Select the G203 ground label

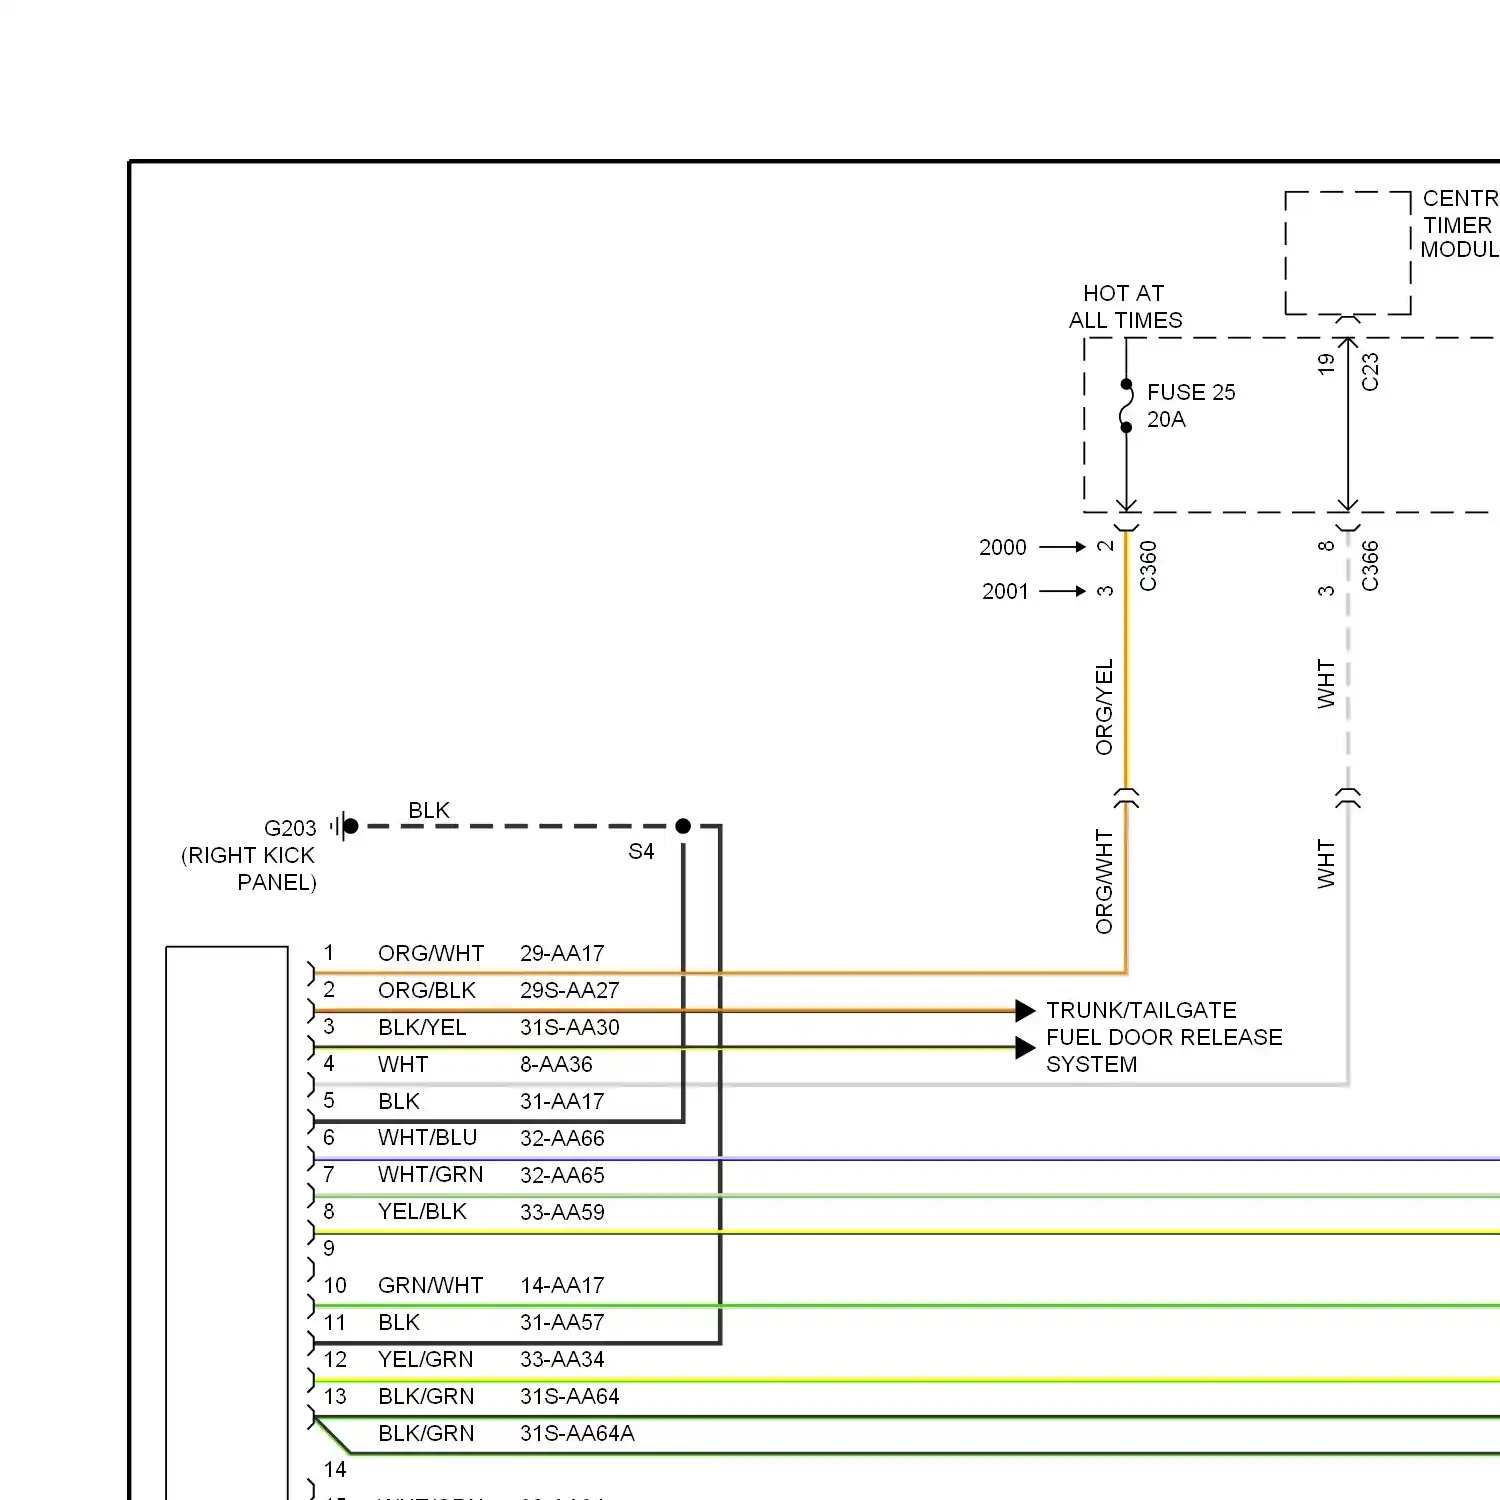coord(290,828)
